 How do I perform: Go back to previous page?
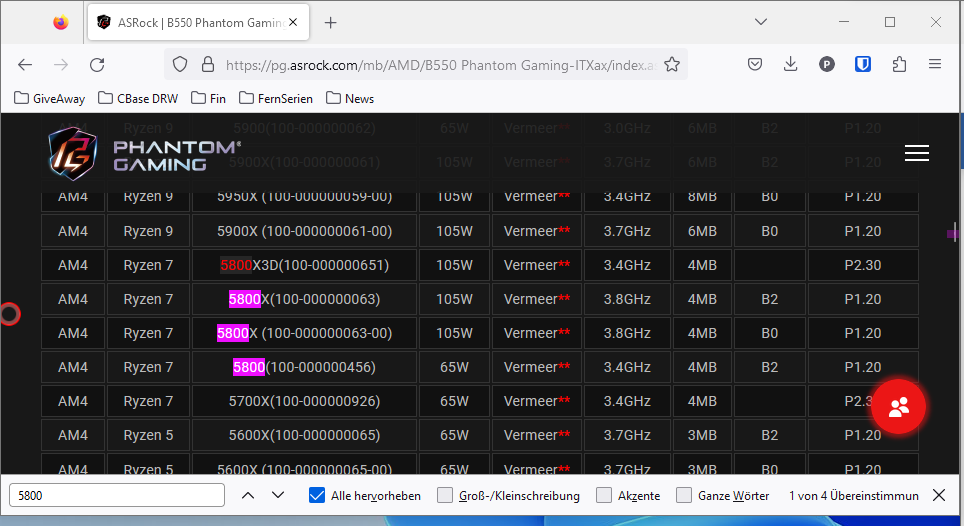click(x=25, y=65)
